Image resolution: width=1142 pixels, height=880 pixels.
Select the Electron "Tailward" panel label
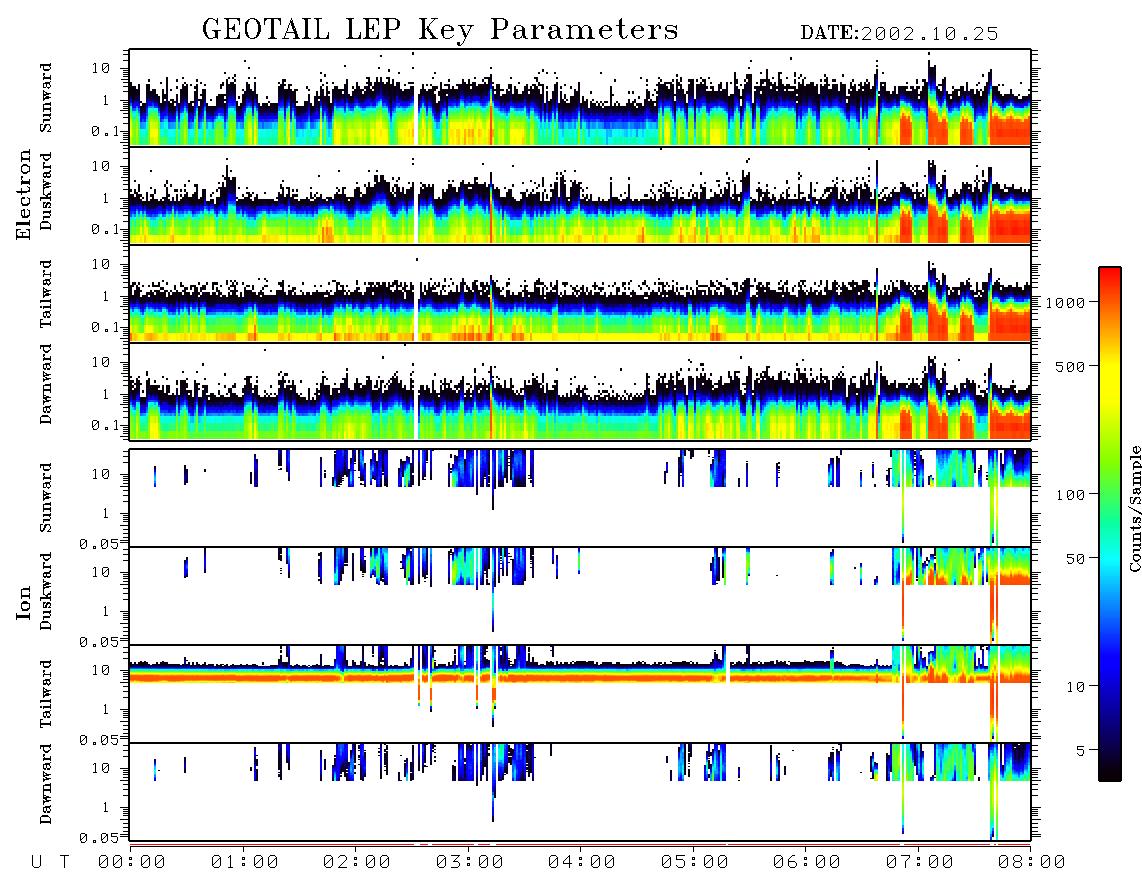click(46, 294)
